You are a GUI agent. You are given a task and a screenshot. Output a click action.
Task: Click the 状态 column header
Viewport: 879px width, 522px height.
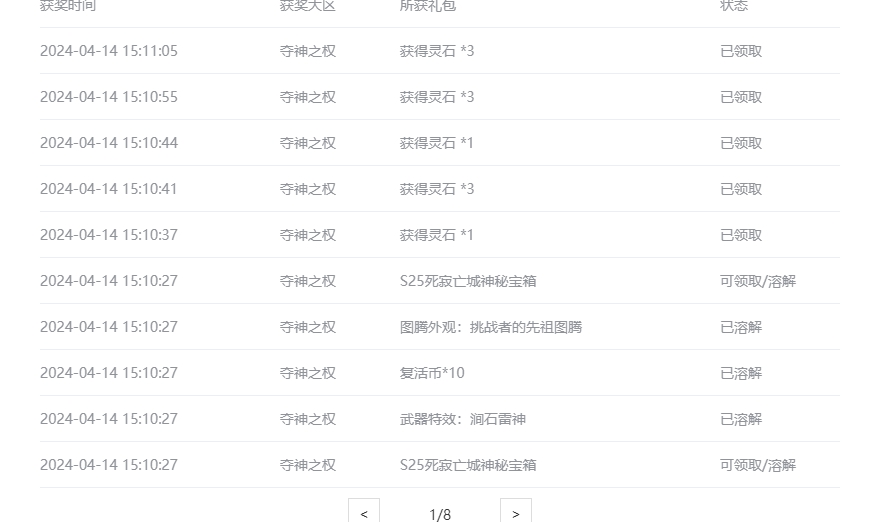point(734,6)
